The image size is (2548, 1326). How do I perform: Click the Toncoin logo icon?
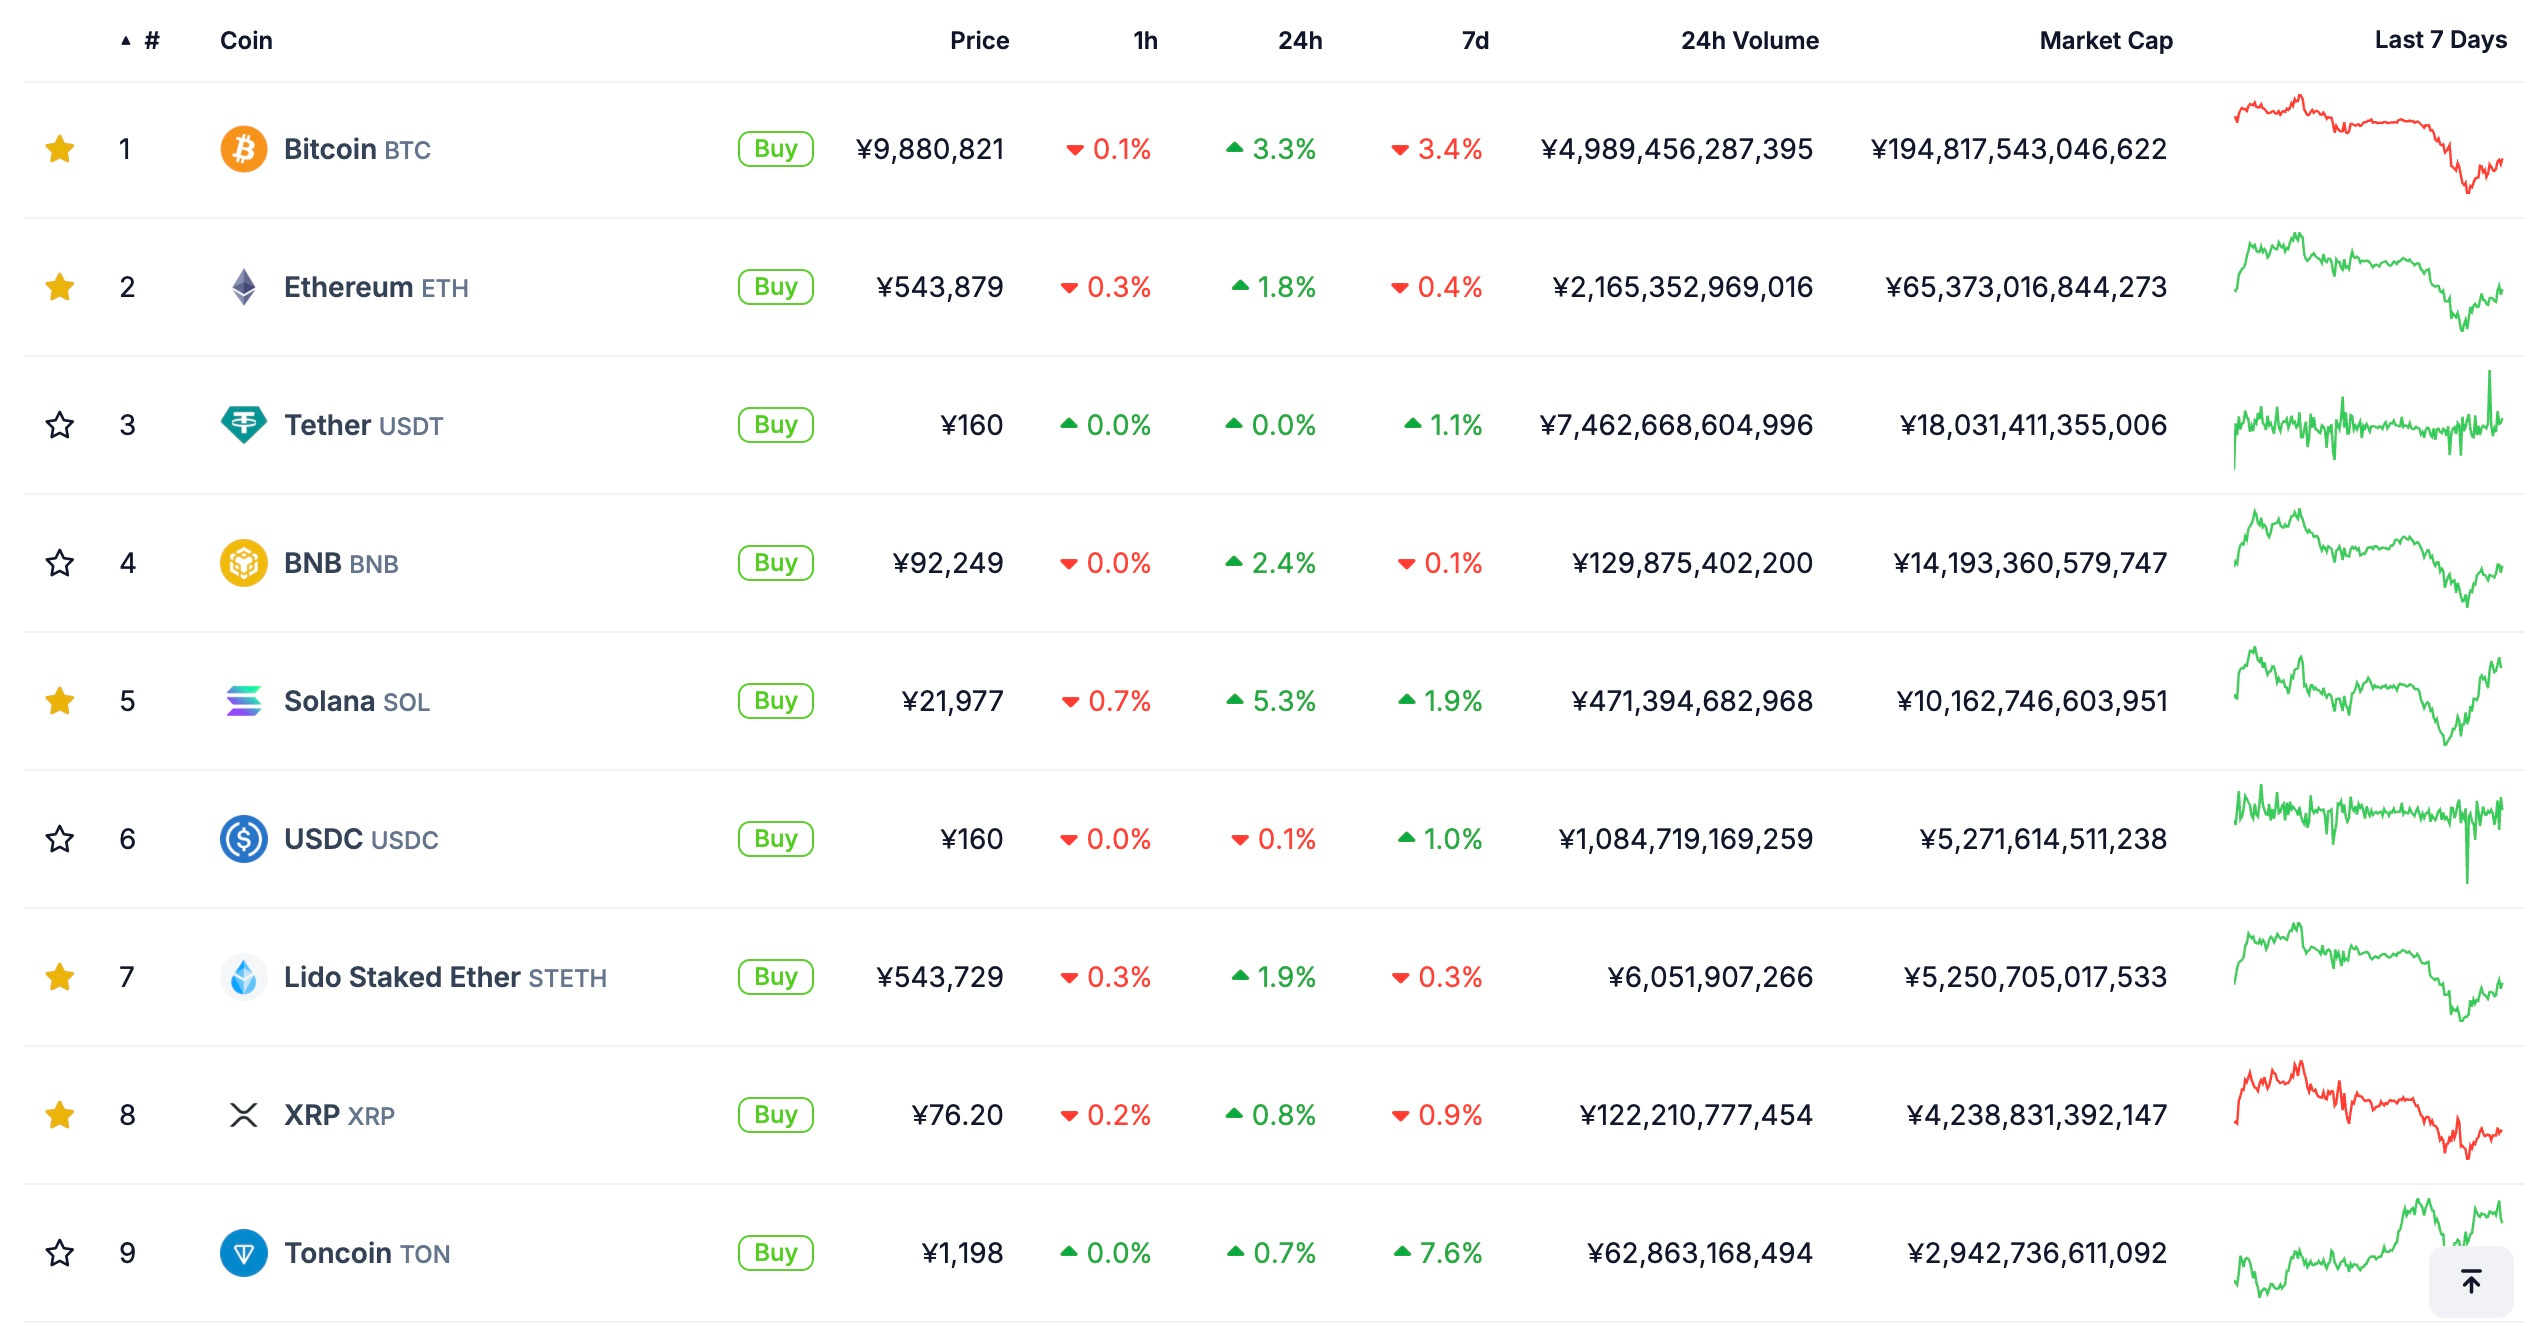point(243,1253)
